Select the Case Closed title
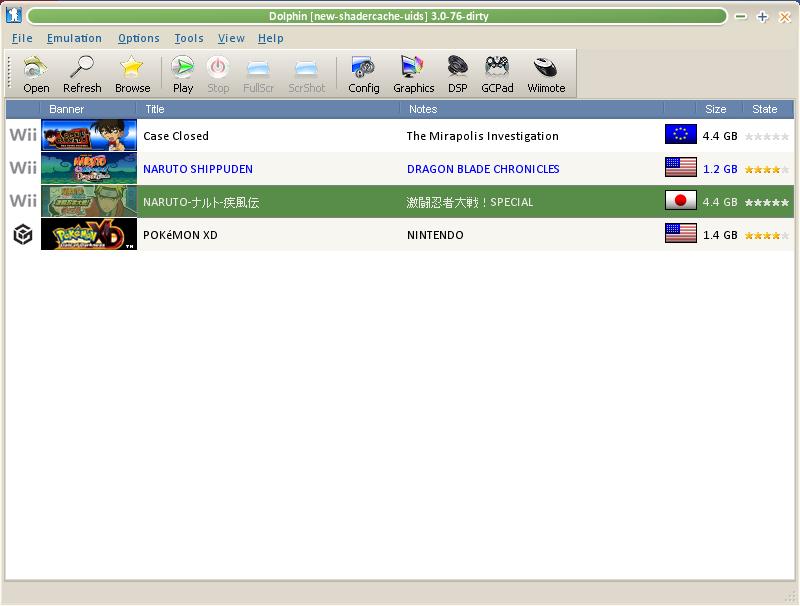 click(176, 136)
